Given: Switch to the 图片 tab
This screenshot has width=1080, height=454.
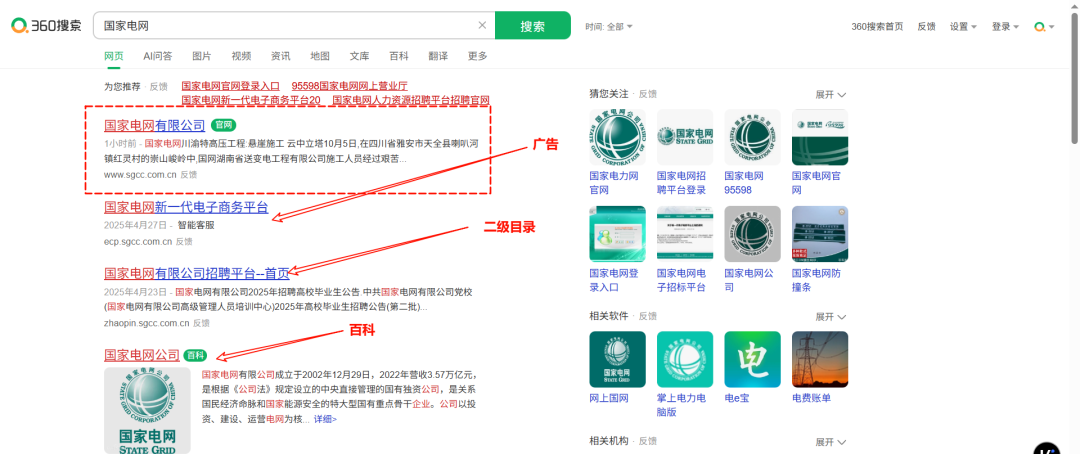Looking at the screenshot, I should (x=202, y=56).
